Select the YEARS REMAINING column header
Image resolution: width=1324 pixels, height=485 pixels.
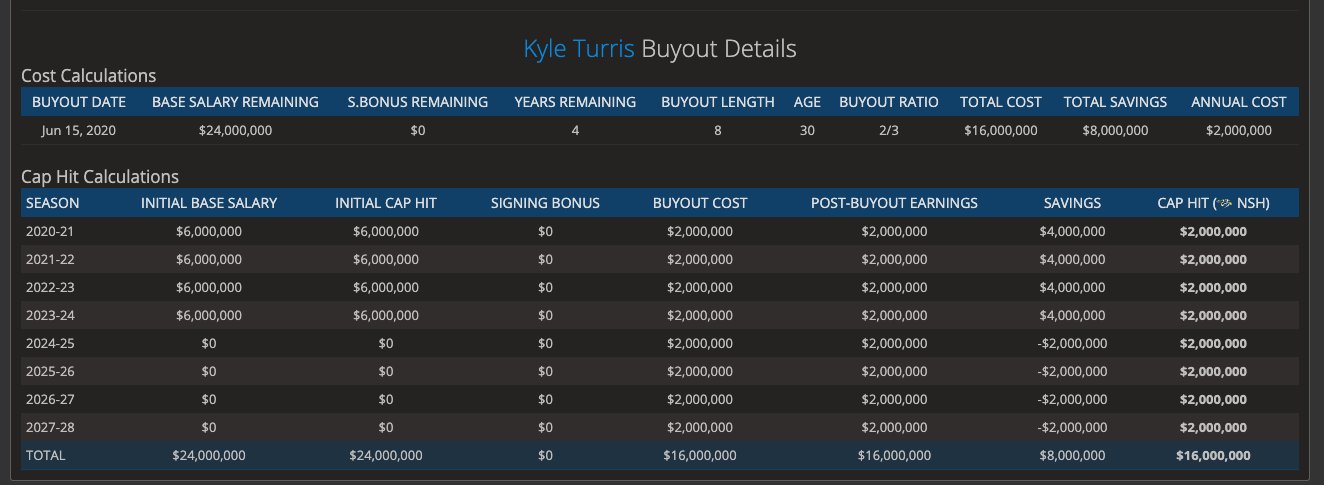pyautogui.click(x=575, y=102)
